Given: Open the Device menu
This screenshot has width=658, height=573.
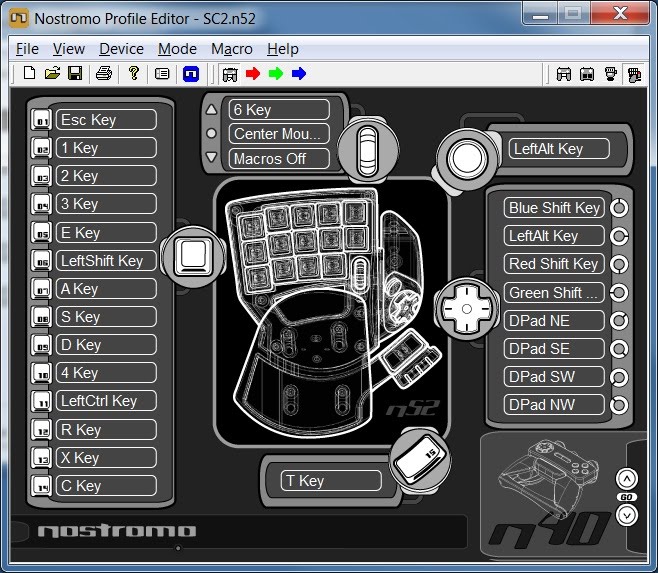Looking at the screenshot, I should (x=121, y=49).
